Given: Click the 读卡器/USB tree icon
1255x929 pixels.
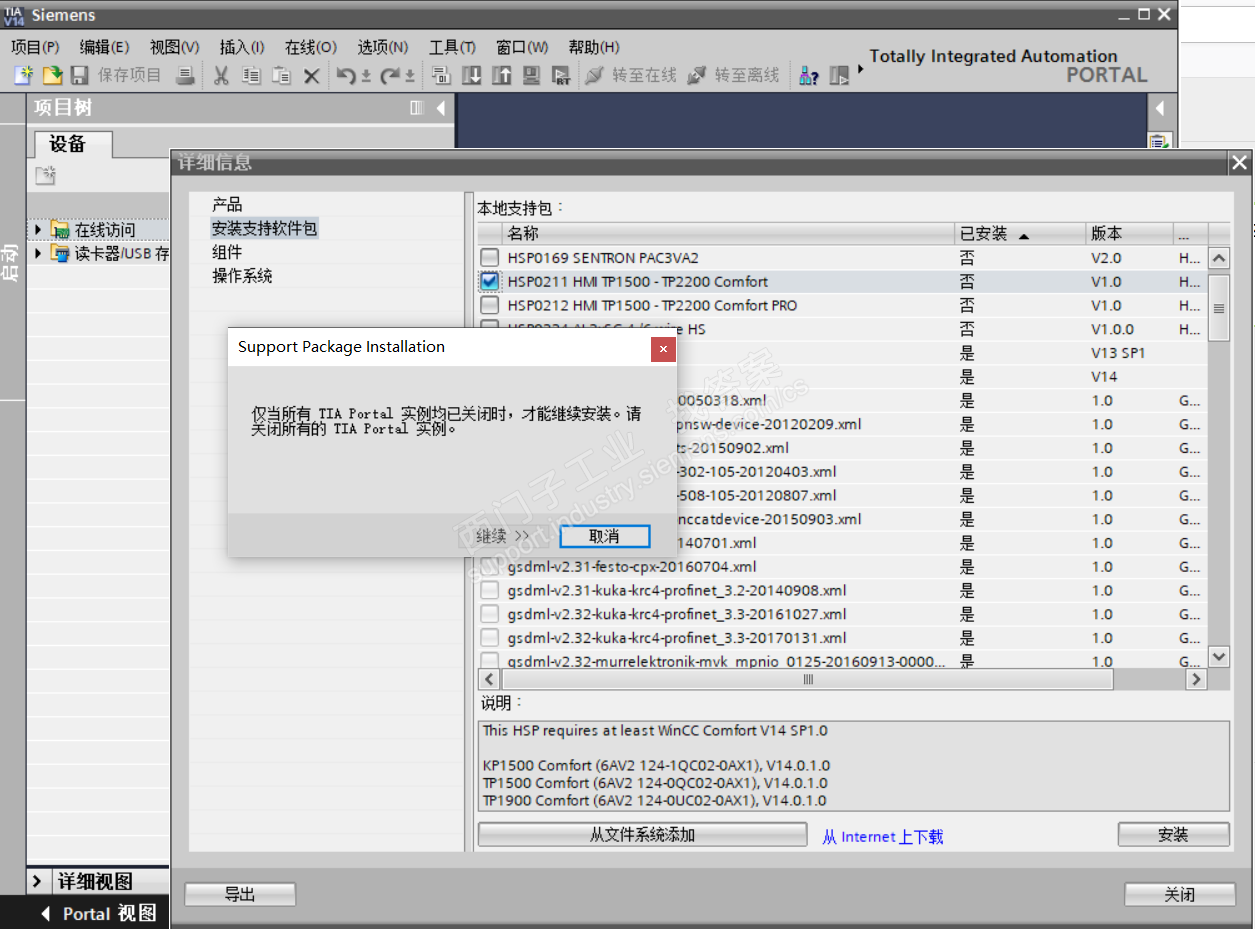Looking at the screenshot, I should [61, 253].
